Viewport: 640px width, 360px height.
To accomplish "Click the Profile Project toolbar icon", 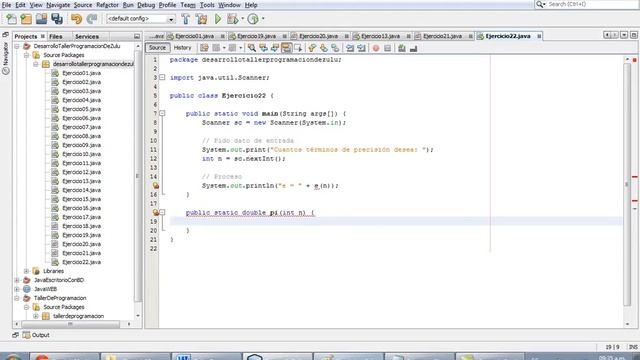I will [253, 19].
